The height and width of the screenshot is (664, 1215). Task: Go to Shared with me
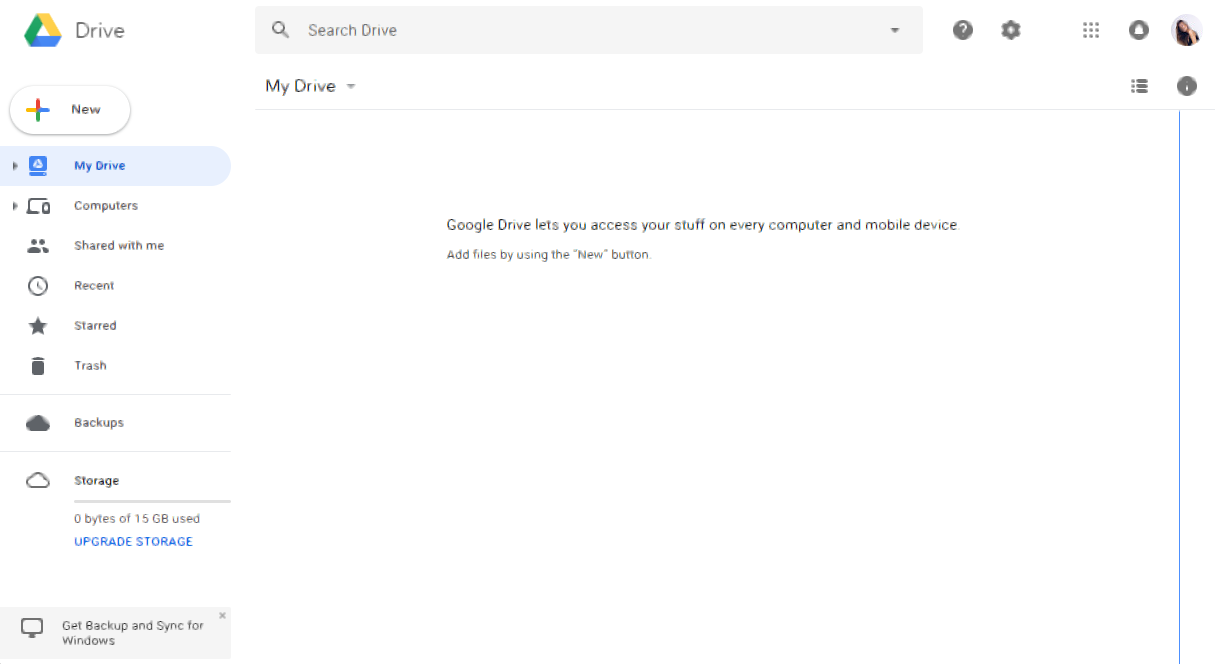pos(118,246)
